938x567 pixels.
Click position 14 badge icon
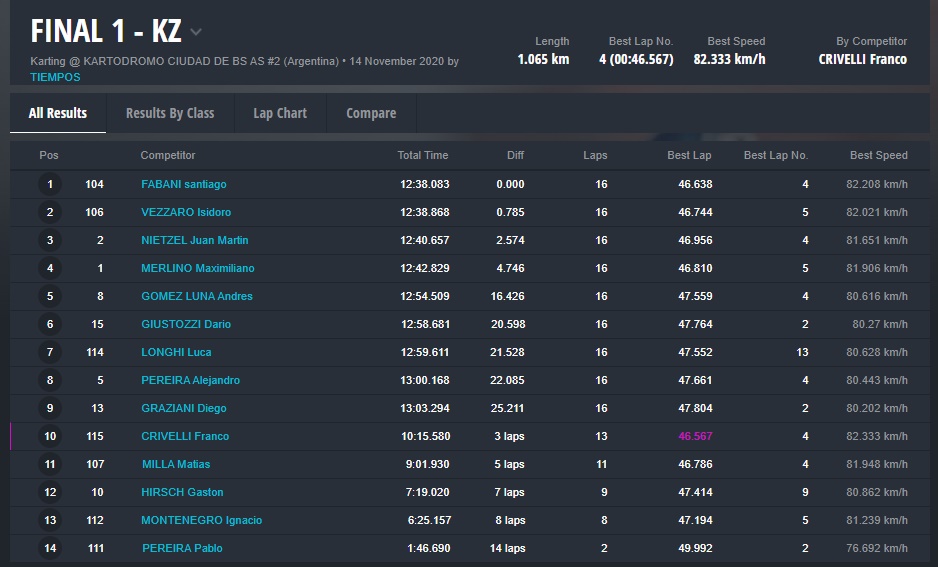point(50,548)
